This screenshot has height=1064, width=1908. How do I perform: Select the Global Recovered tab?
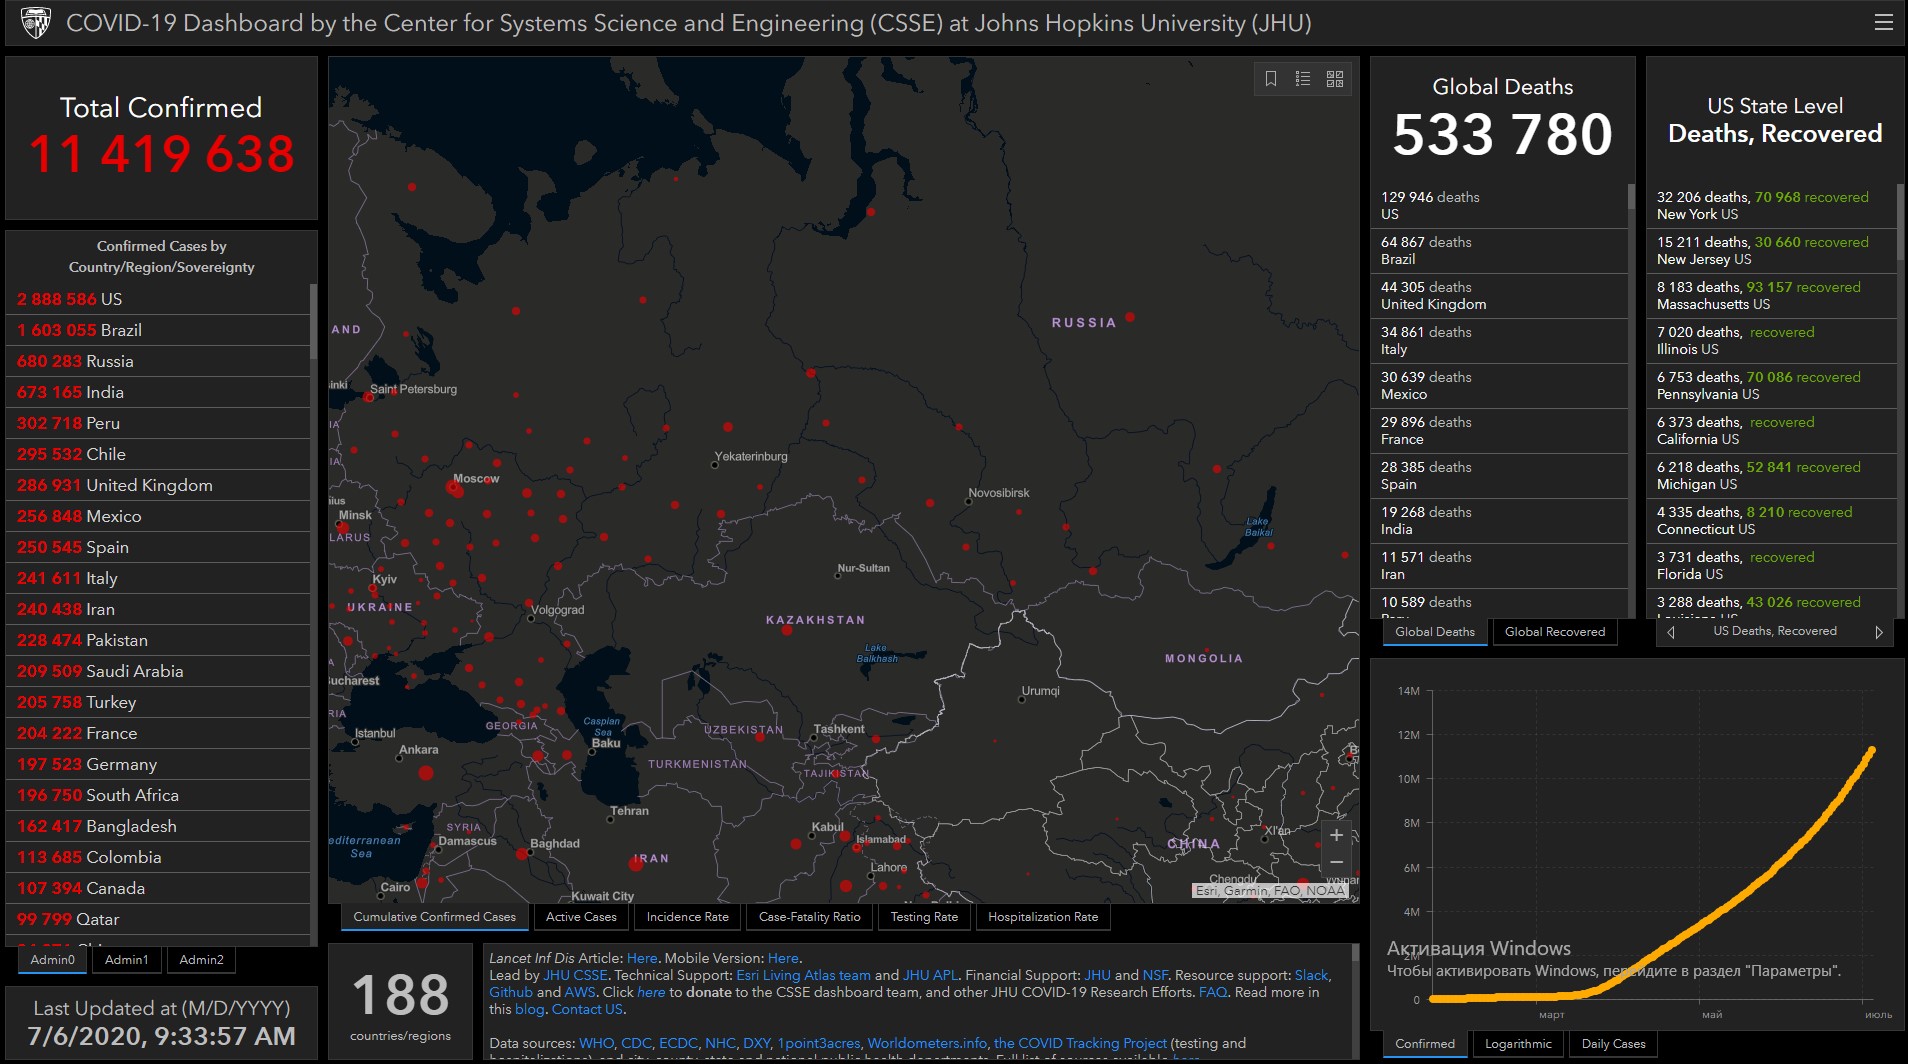(x=1554, y=632)
